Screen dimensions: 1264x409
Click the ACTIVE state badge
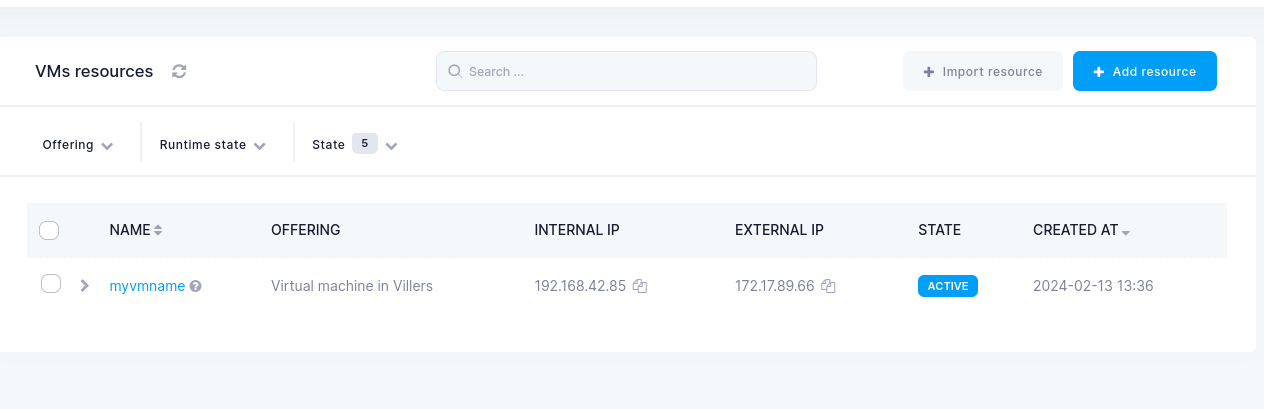(x=947, y=286)
